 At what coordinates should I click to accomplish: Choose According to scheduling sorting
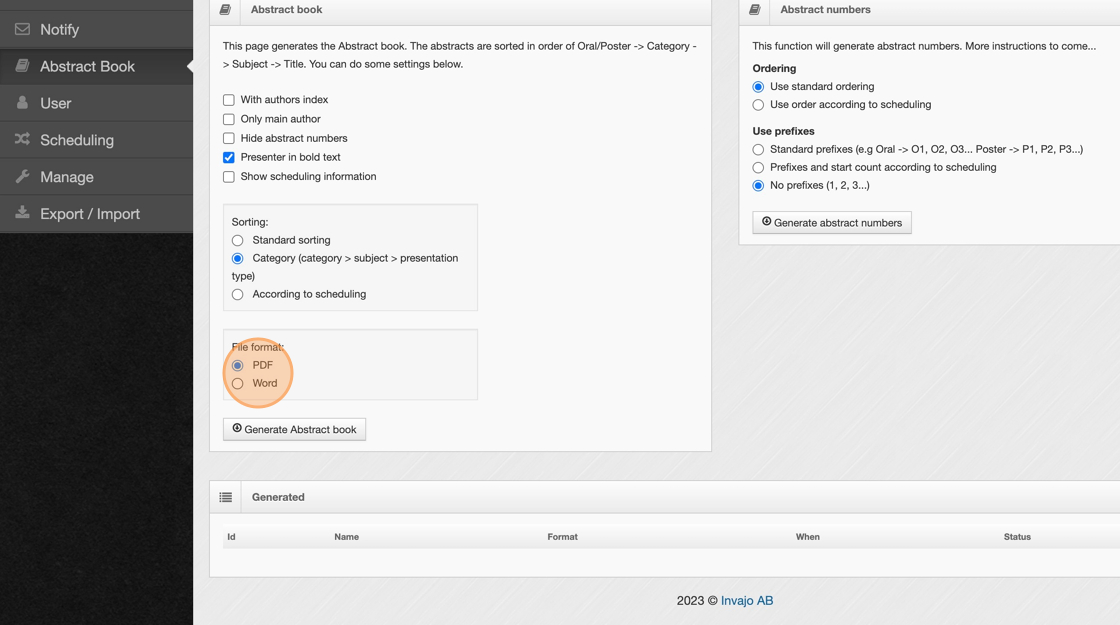click(x=238, y=294)
